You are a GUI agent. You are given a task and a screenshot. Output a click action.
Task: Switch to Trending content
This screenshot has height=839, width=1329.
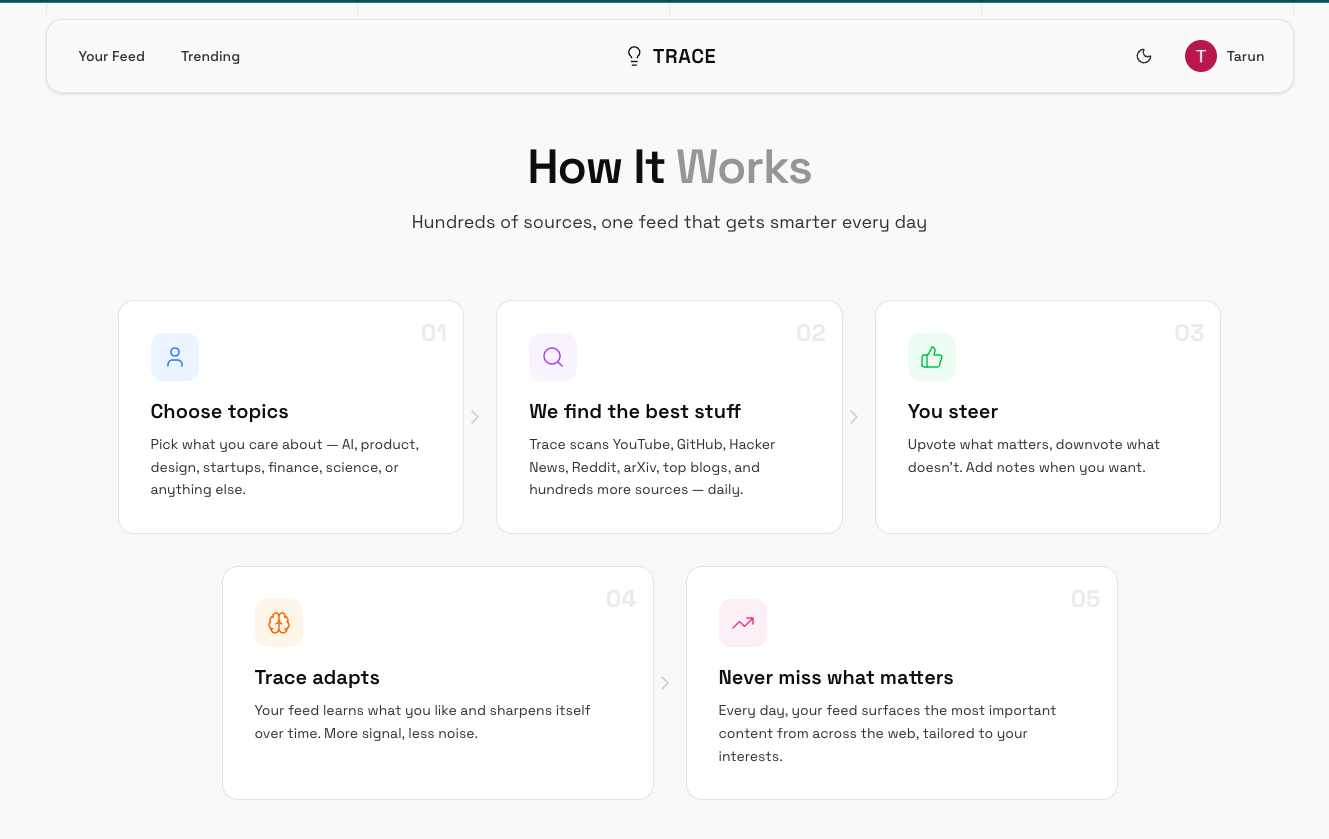210,56
